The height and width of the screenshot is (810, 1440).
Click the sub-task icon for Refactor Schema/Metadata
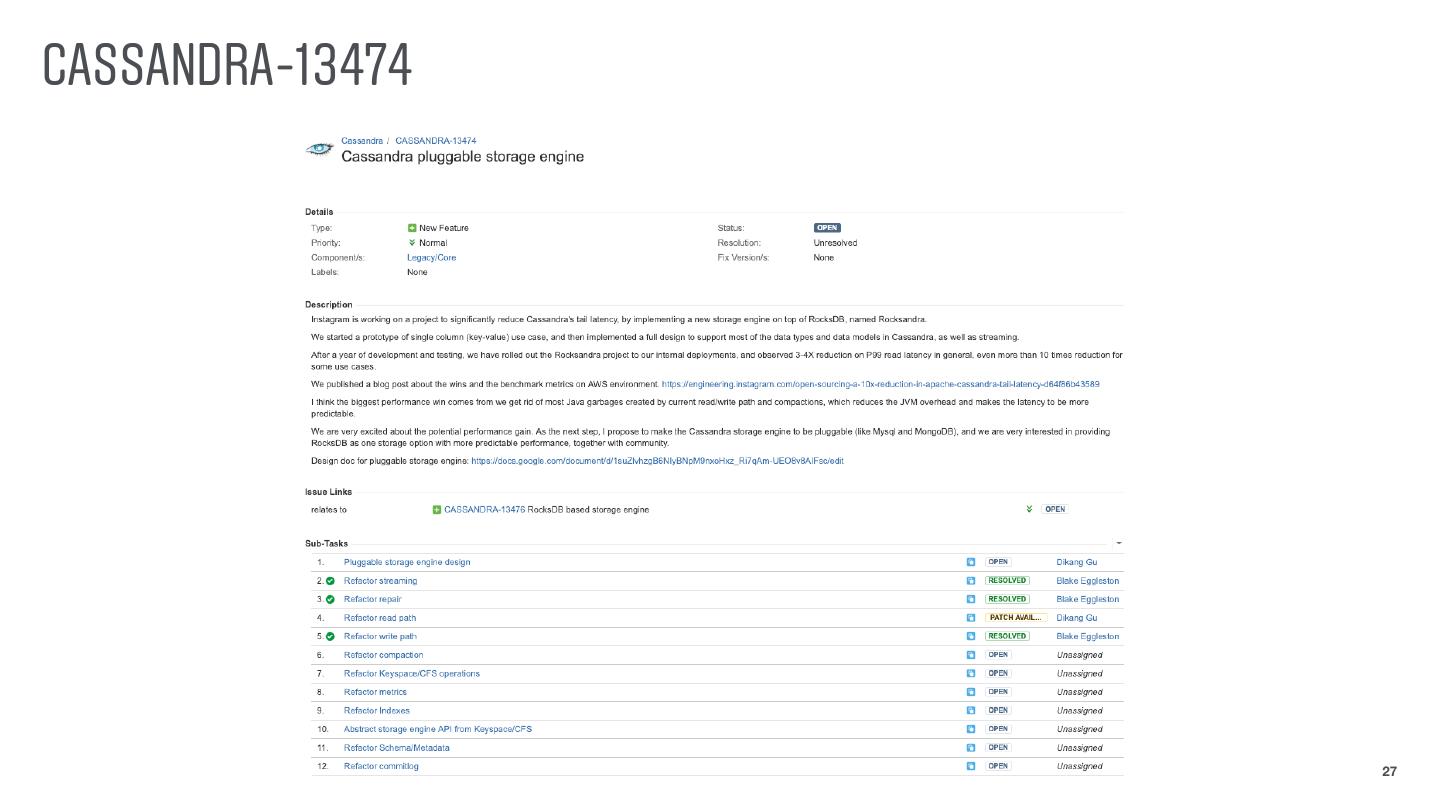(x=970, y=748)
